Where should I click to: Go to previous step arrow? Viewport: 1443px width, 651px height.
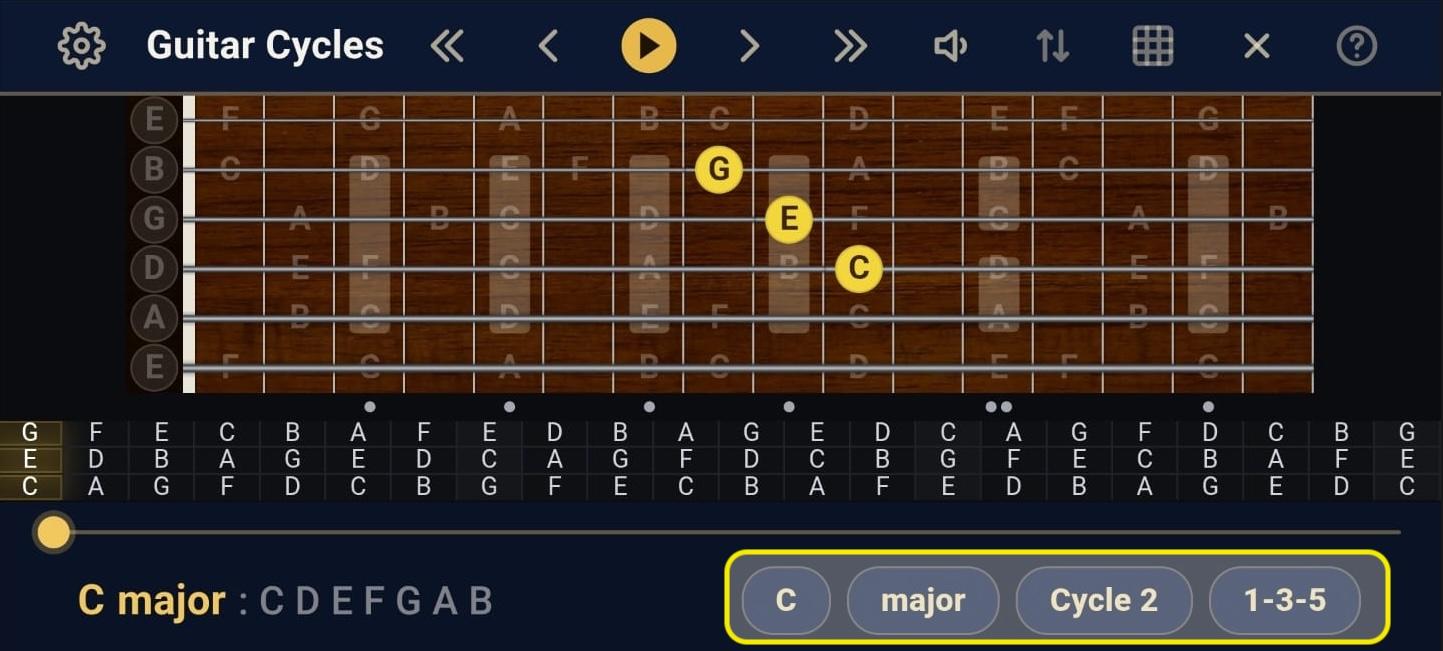coord(548,46)
